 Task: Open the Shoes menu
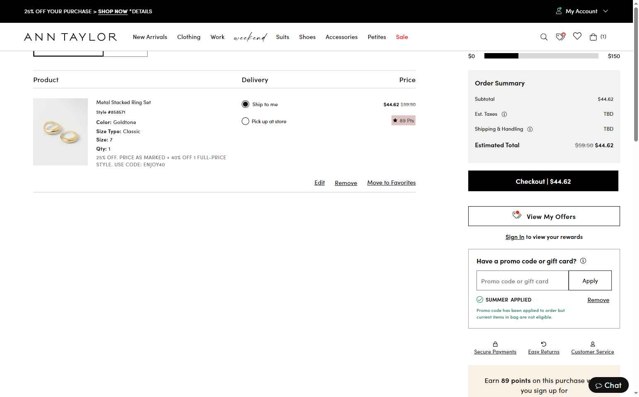pyautogui.click(x=307, y=37)
